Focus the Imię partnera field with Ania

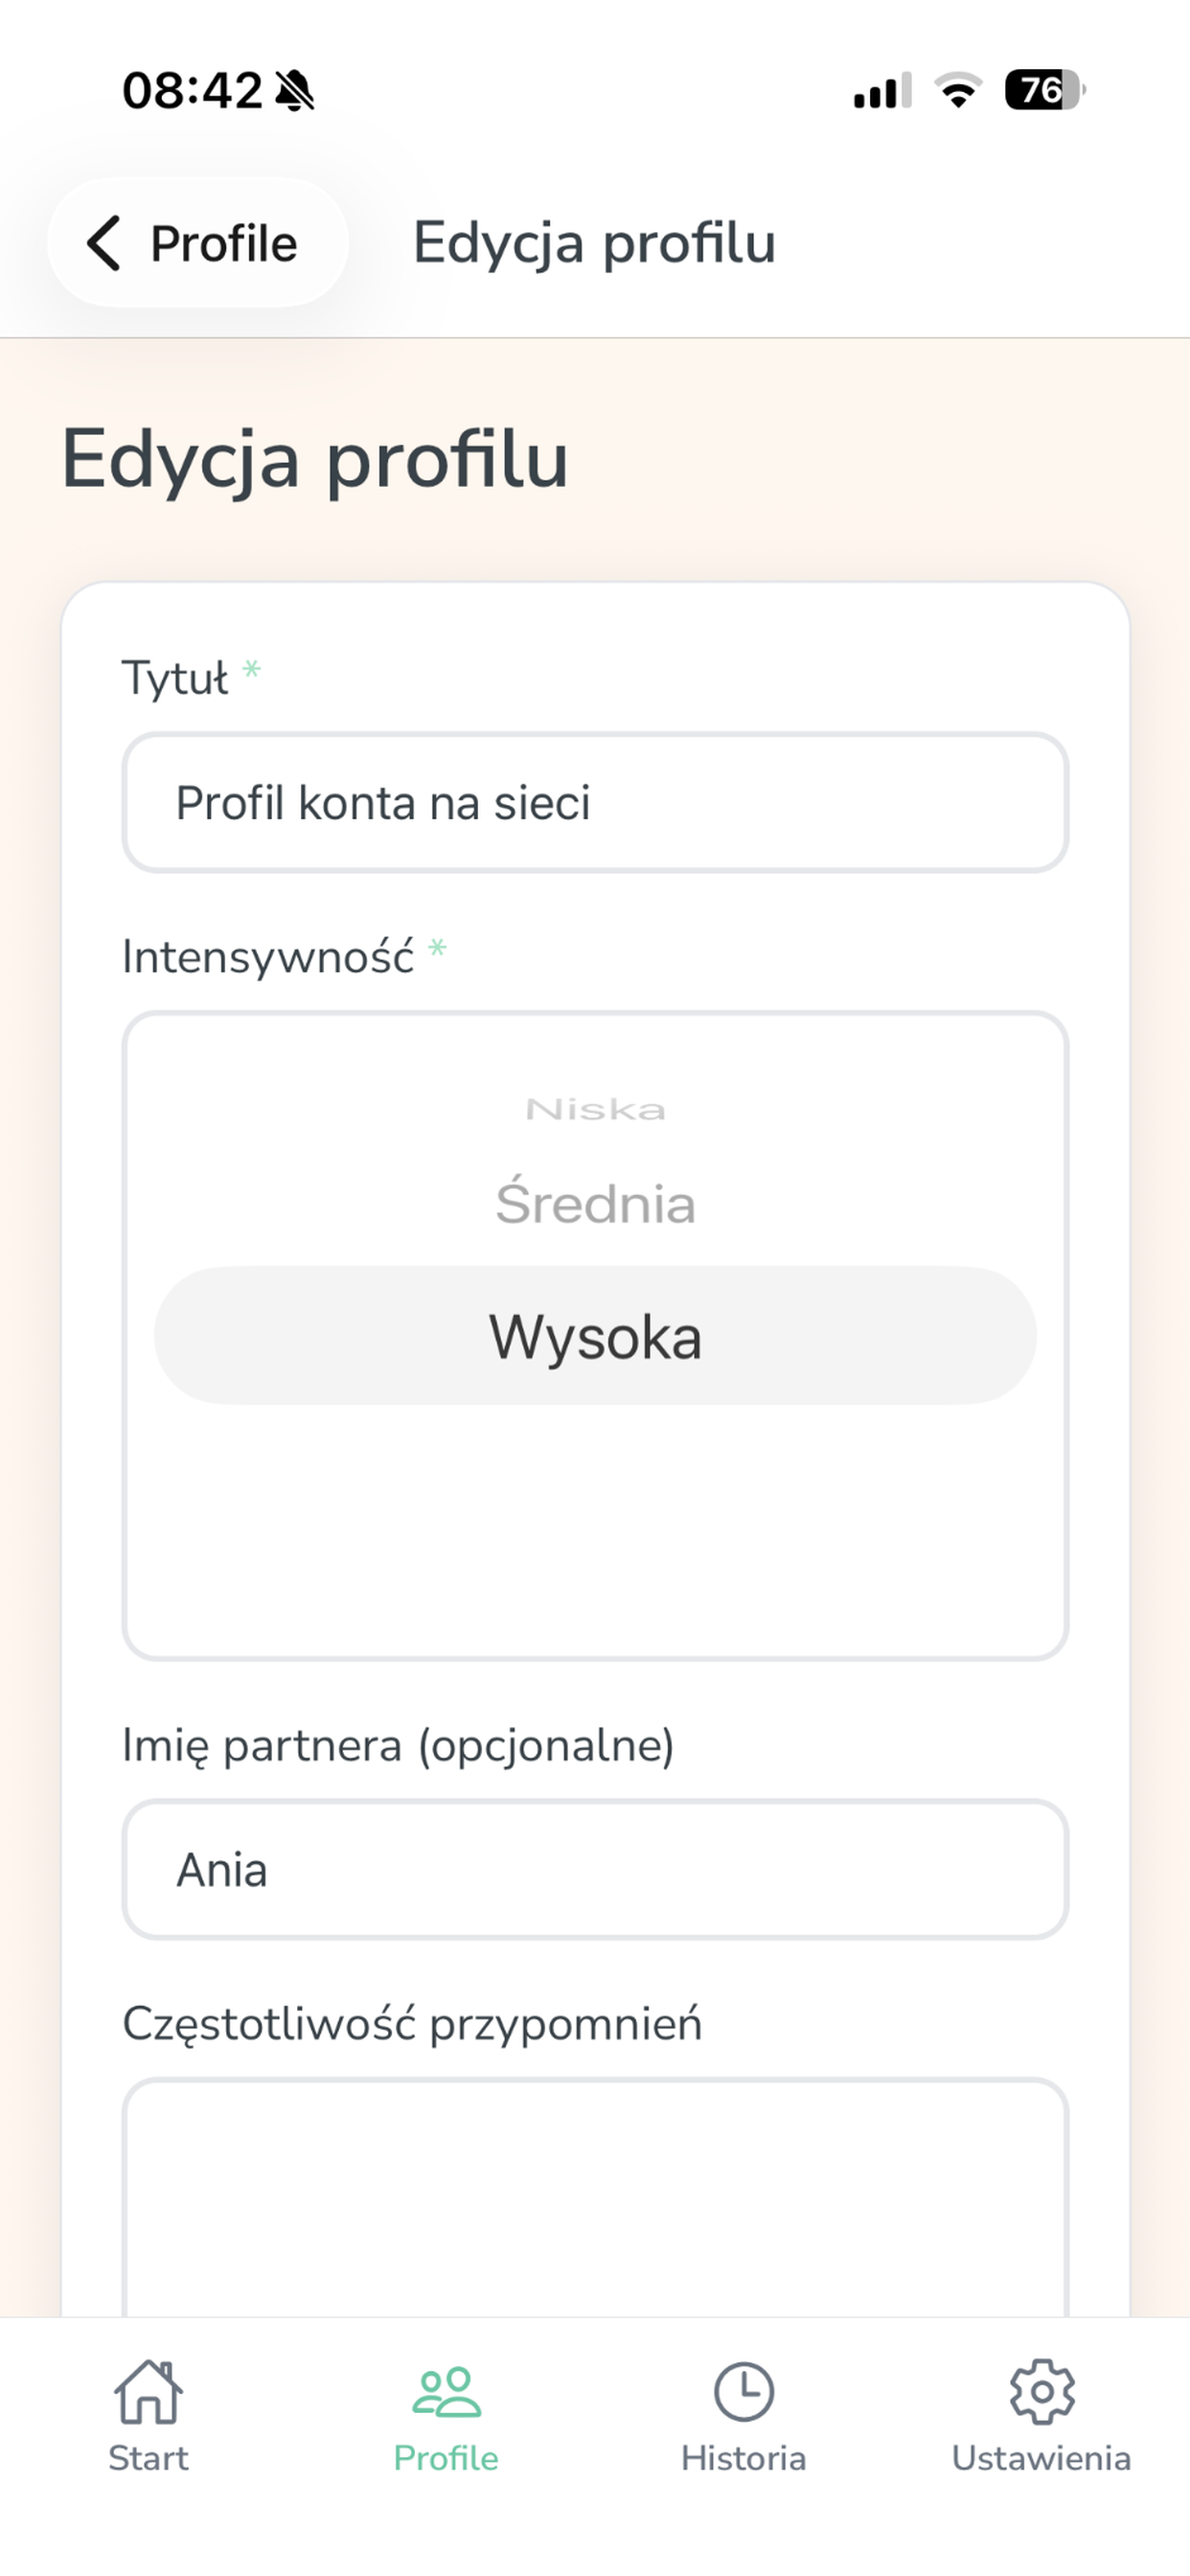tap(595, 1870)
